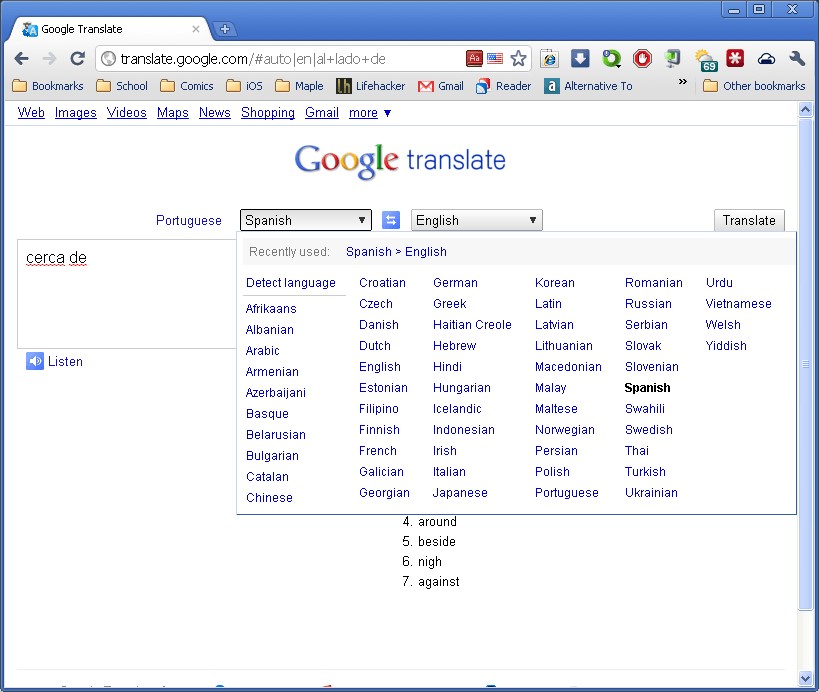Click the IE Tab extension icon

point(549,59)
